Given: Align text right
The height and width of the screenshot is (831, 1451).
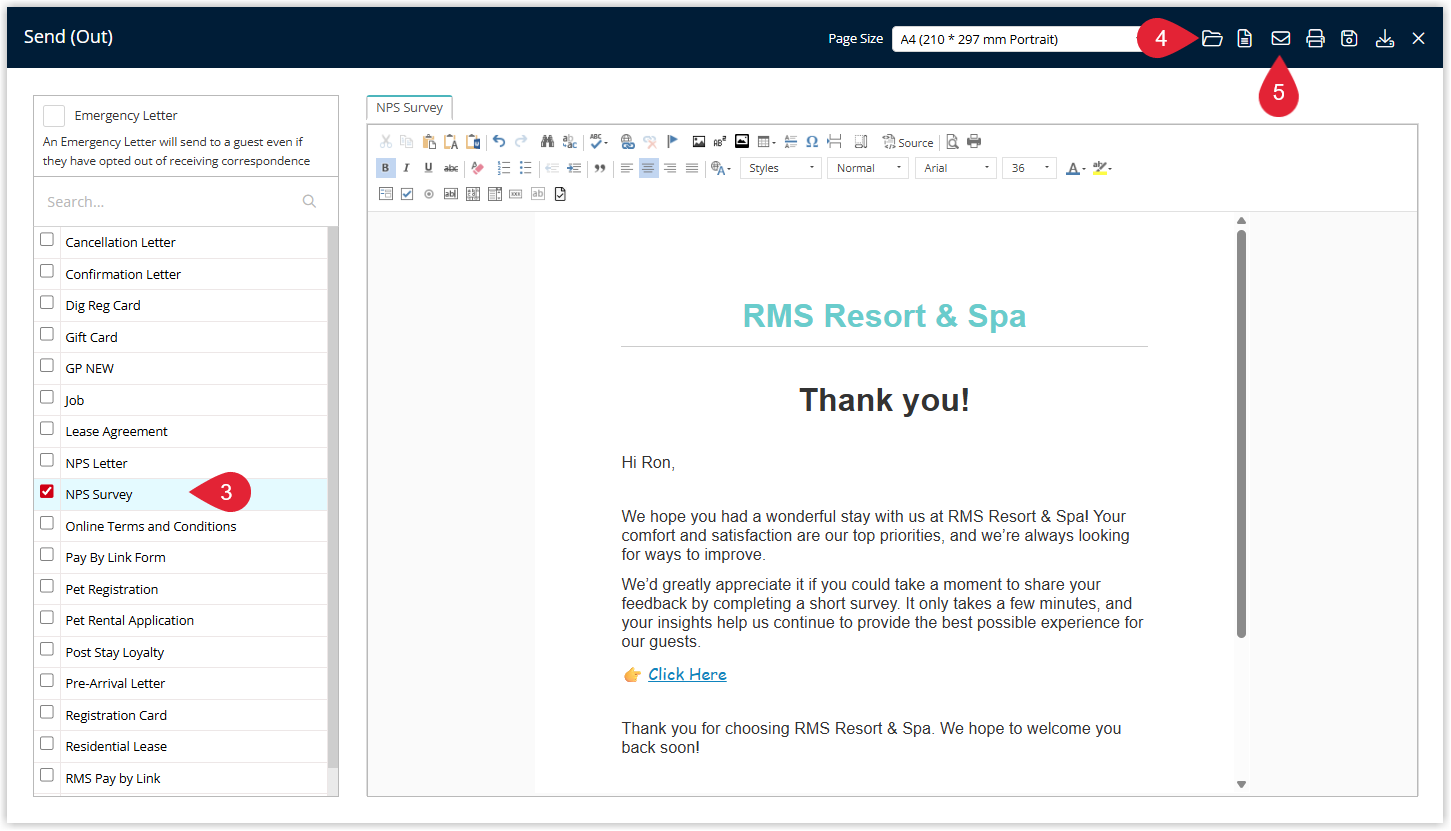Looking at the screenshot, I should tap(670, 168).
